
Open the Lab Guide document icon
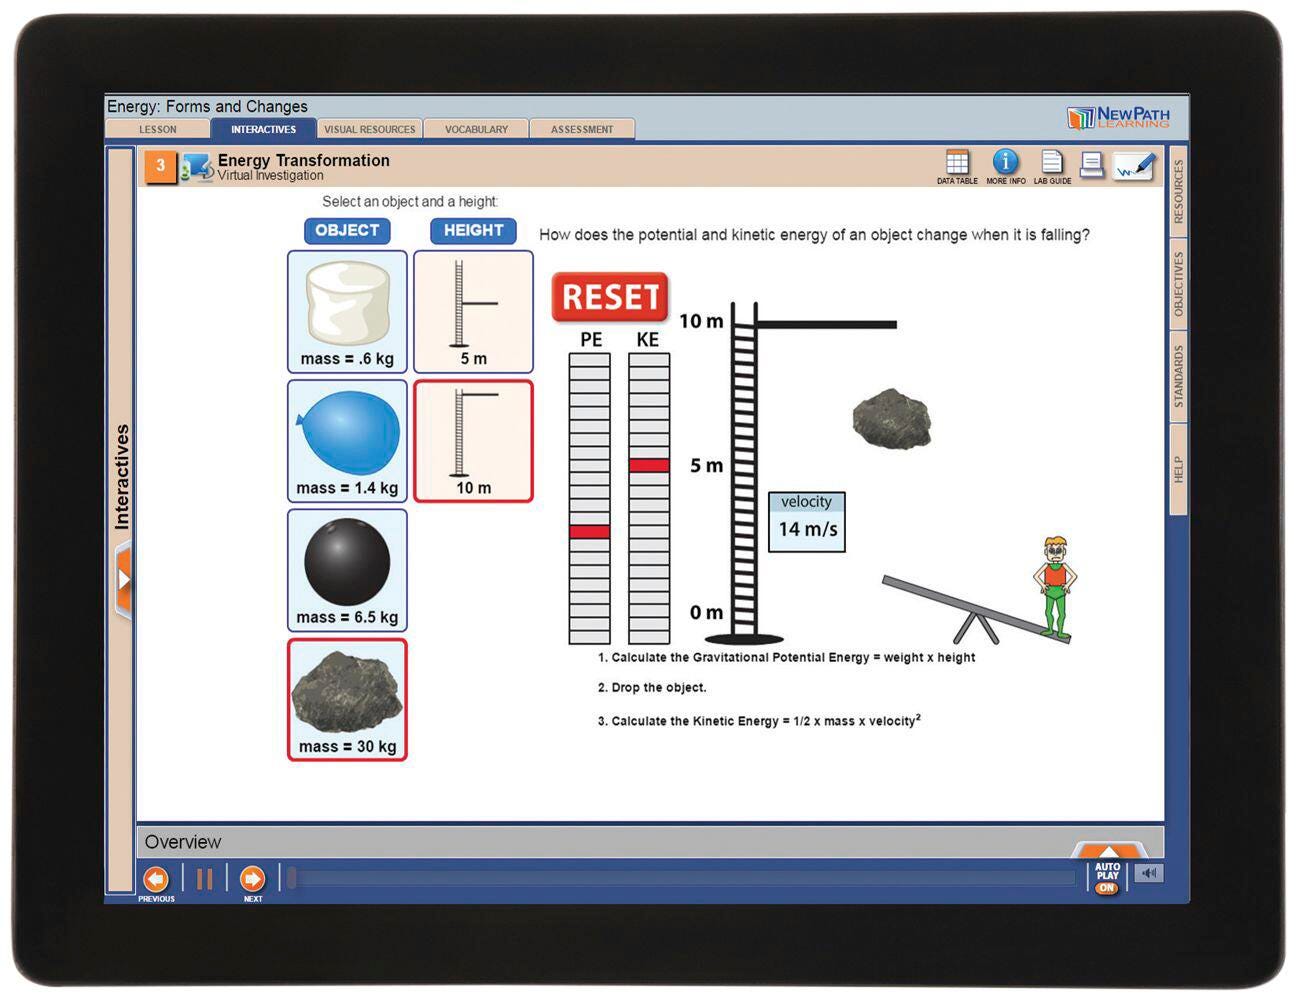[x=1052, y=163]
